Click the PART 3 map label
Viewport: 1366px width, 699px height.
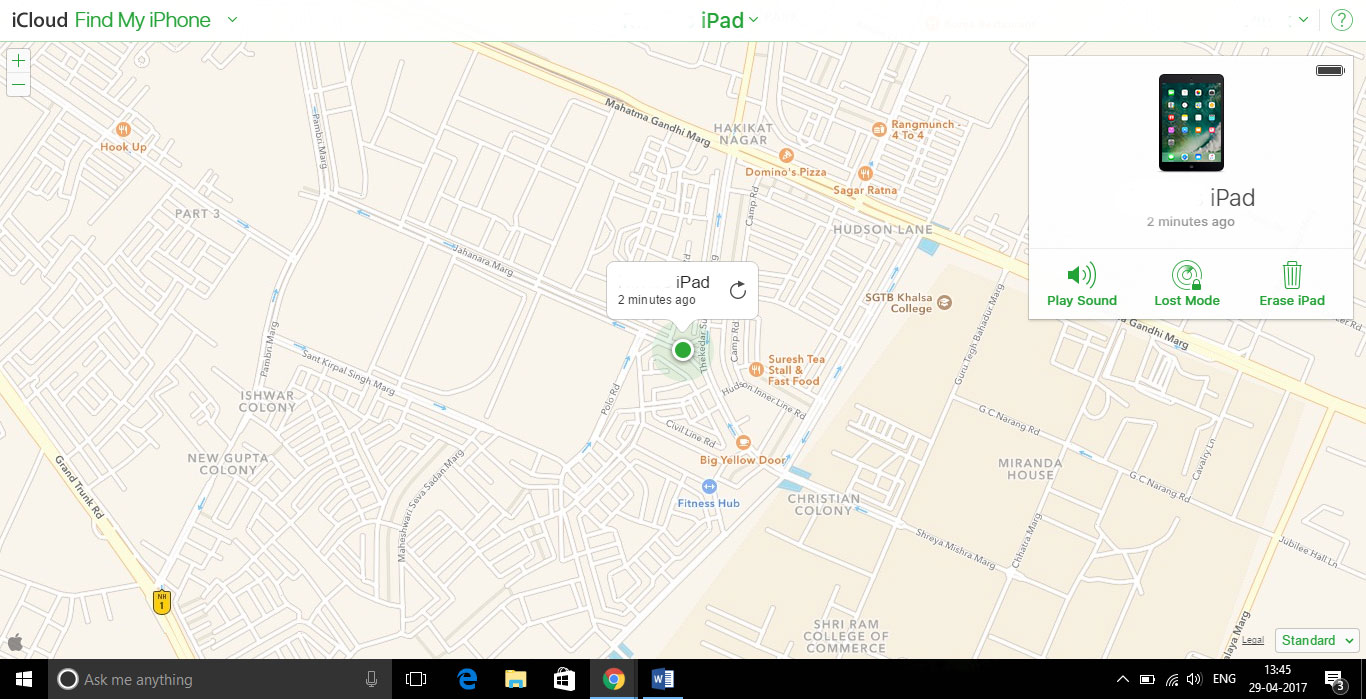tap(197, 214)
